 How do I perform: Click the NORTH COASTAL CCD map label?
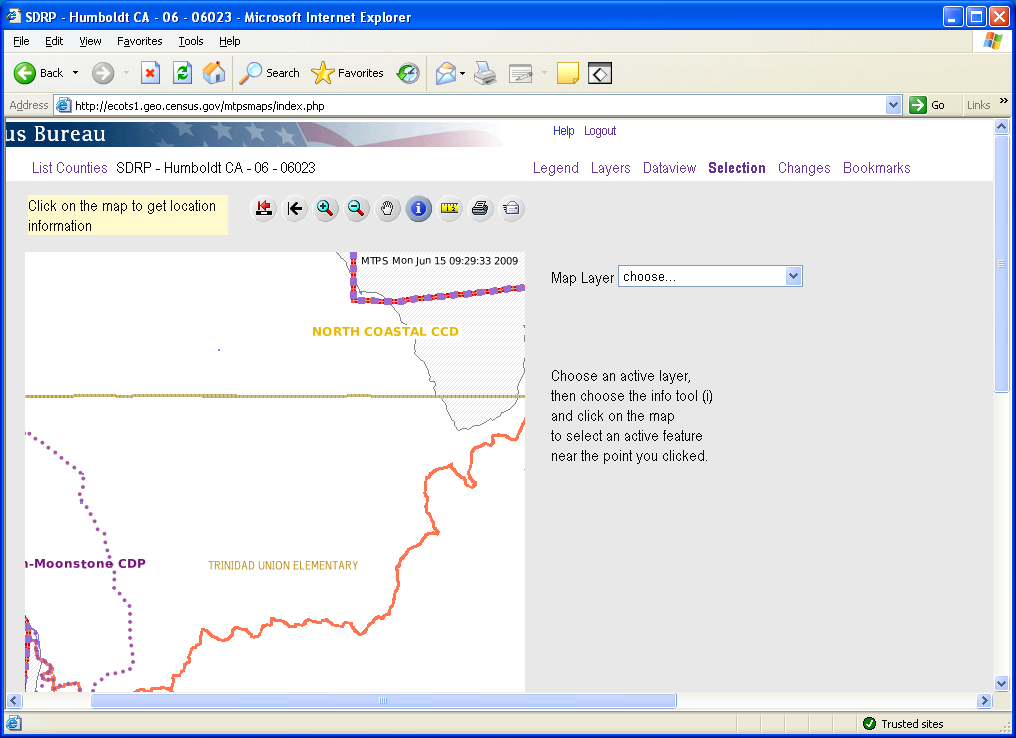click(x=386, y=331)
